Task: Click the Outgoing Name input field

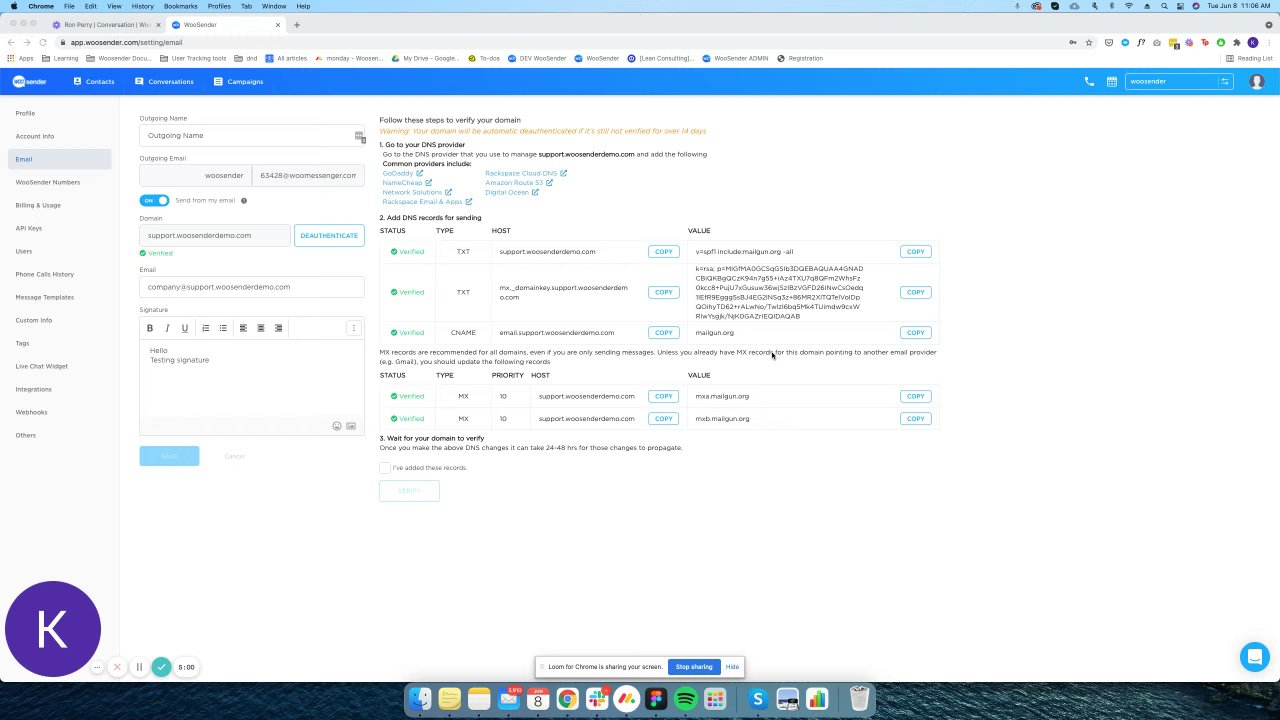Action: coord(252,135)
